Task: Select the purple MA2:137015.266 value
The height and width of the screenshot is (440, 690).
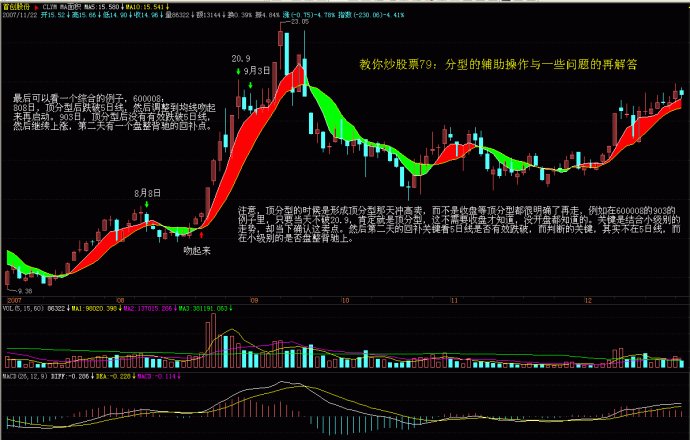Action: pos(148,308)
